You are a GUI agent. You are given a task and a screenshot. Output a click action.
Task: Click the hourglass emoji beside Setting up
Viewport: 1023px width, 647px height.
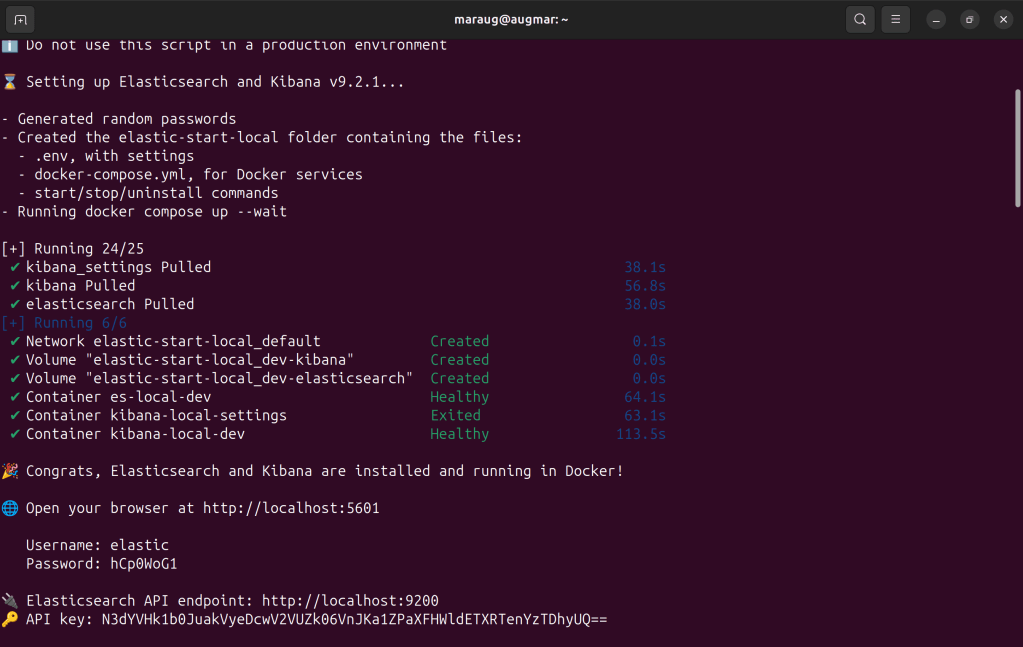point(9,82)
